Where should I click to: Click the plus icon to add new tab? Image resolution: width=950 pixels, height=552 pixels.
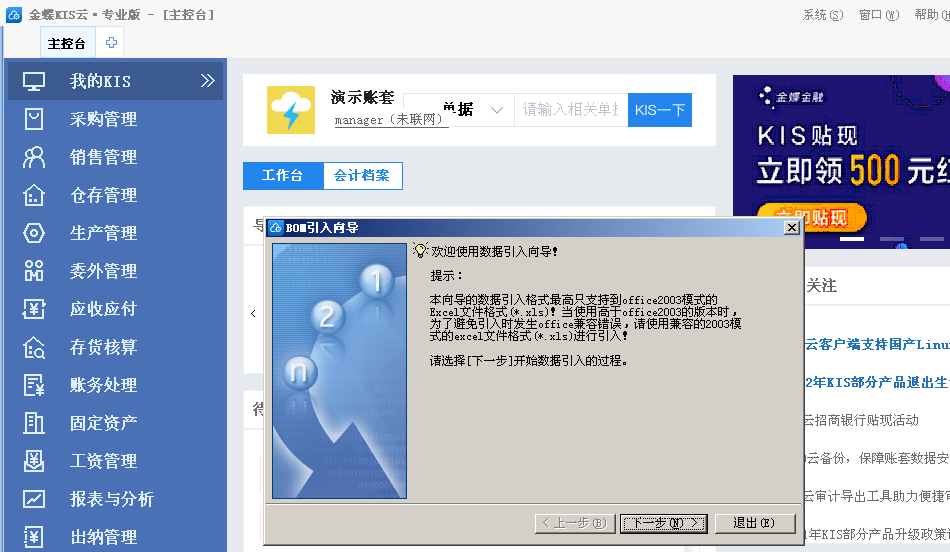coord(111,42)
